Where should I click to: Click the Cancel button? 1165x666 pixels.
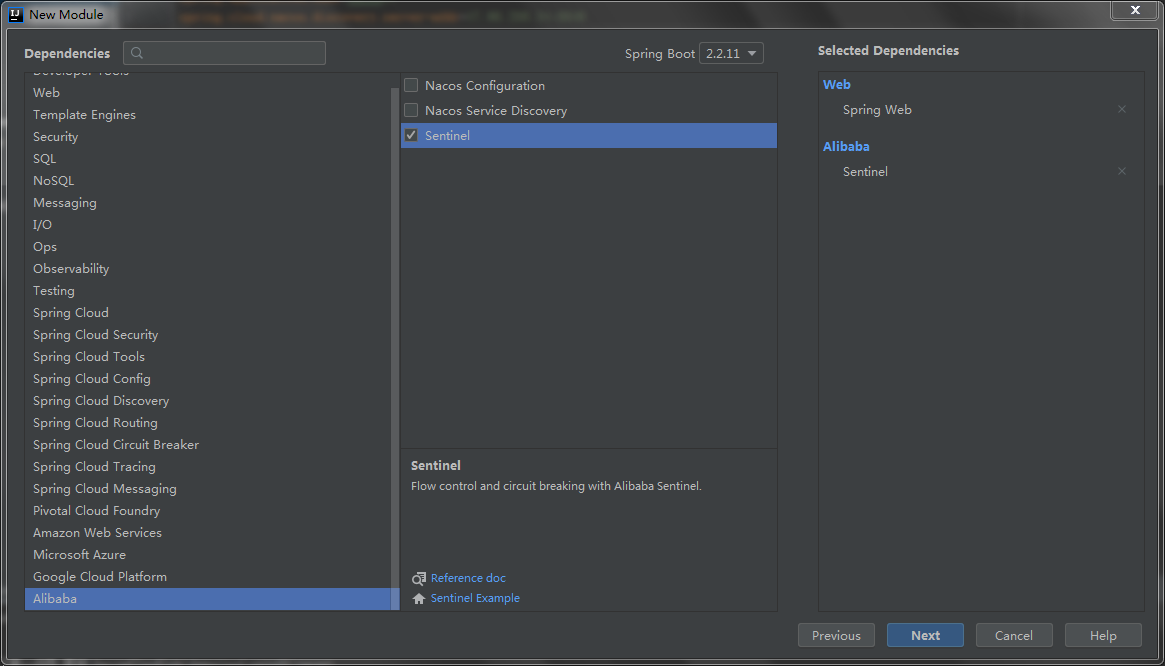point(1014,636)
